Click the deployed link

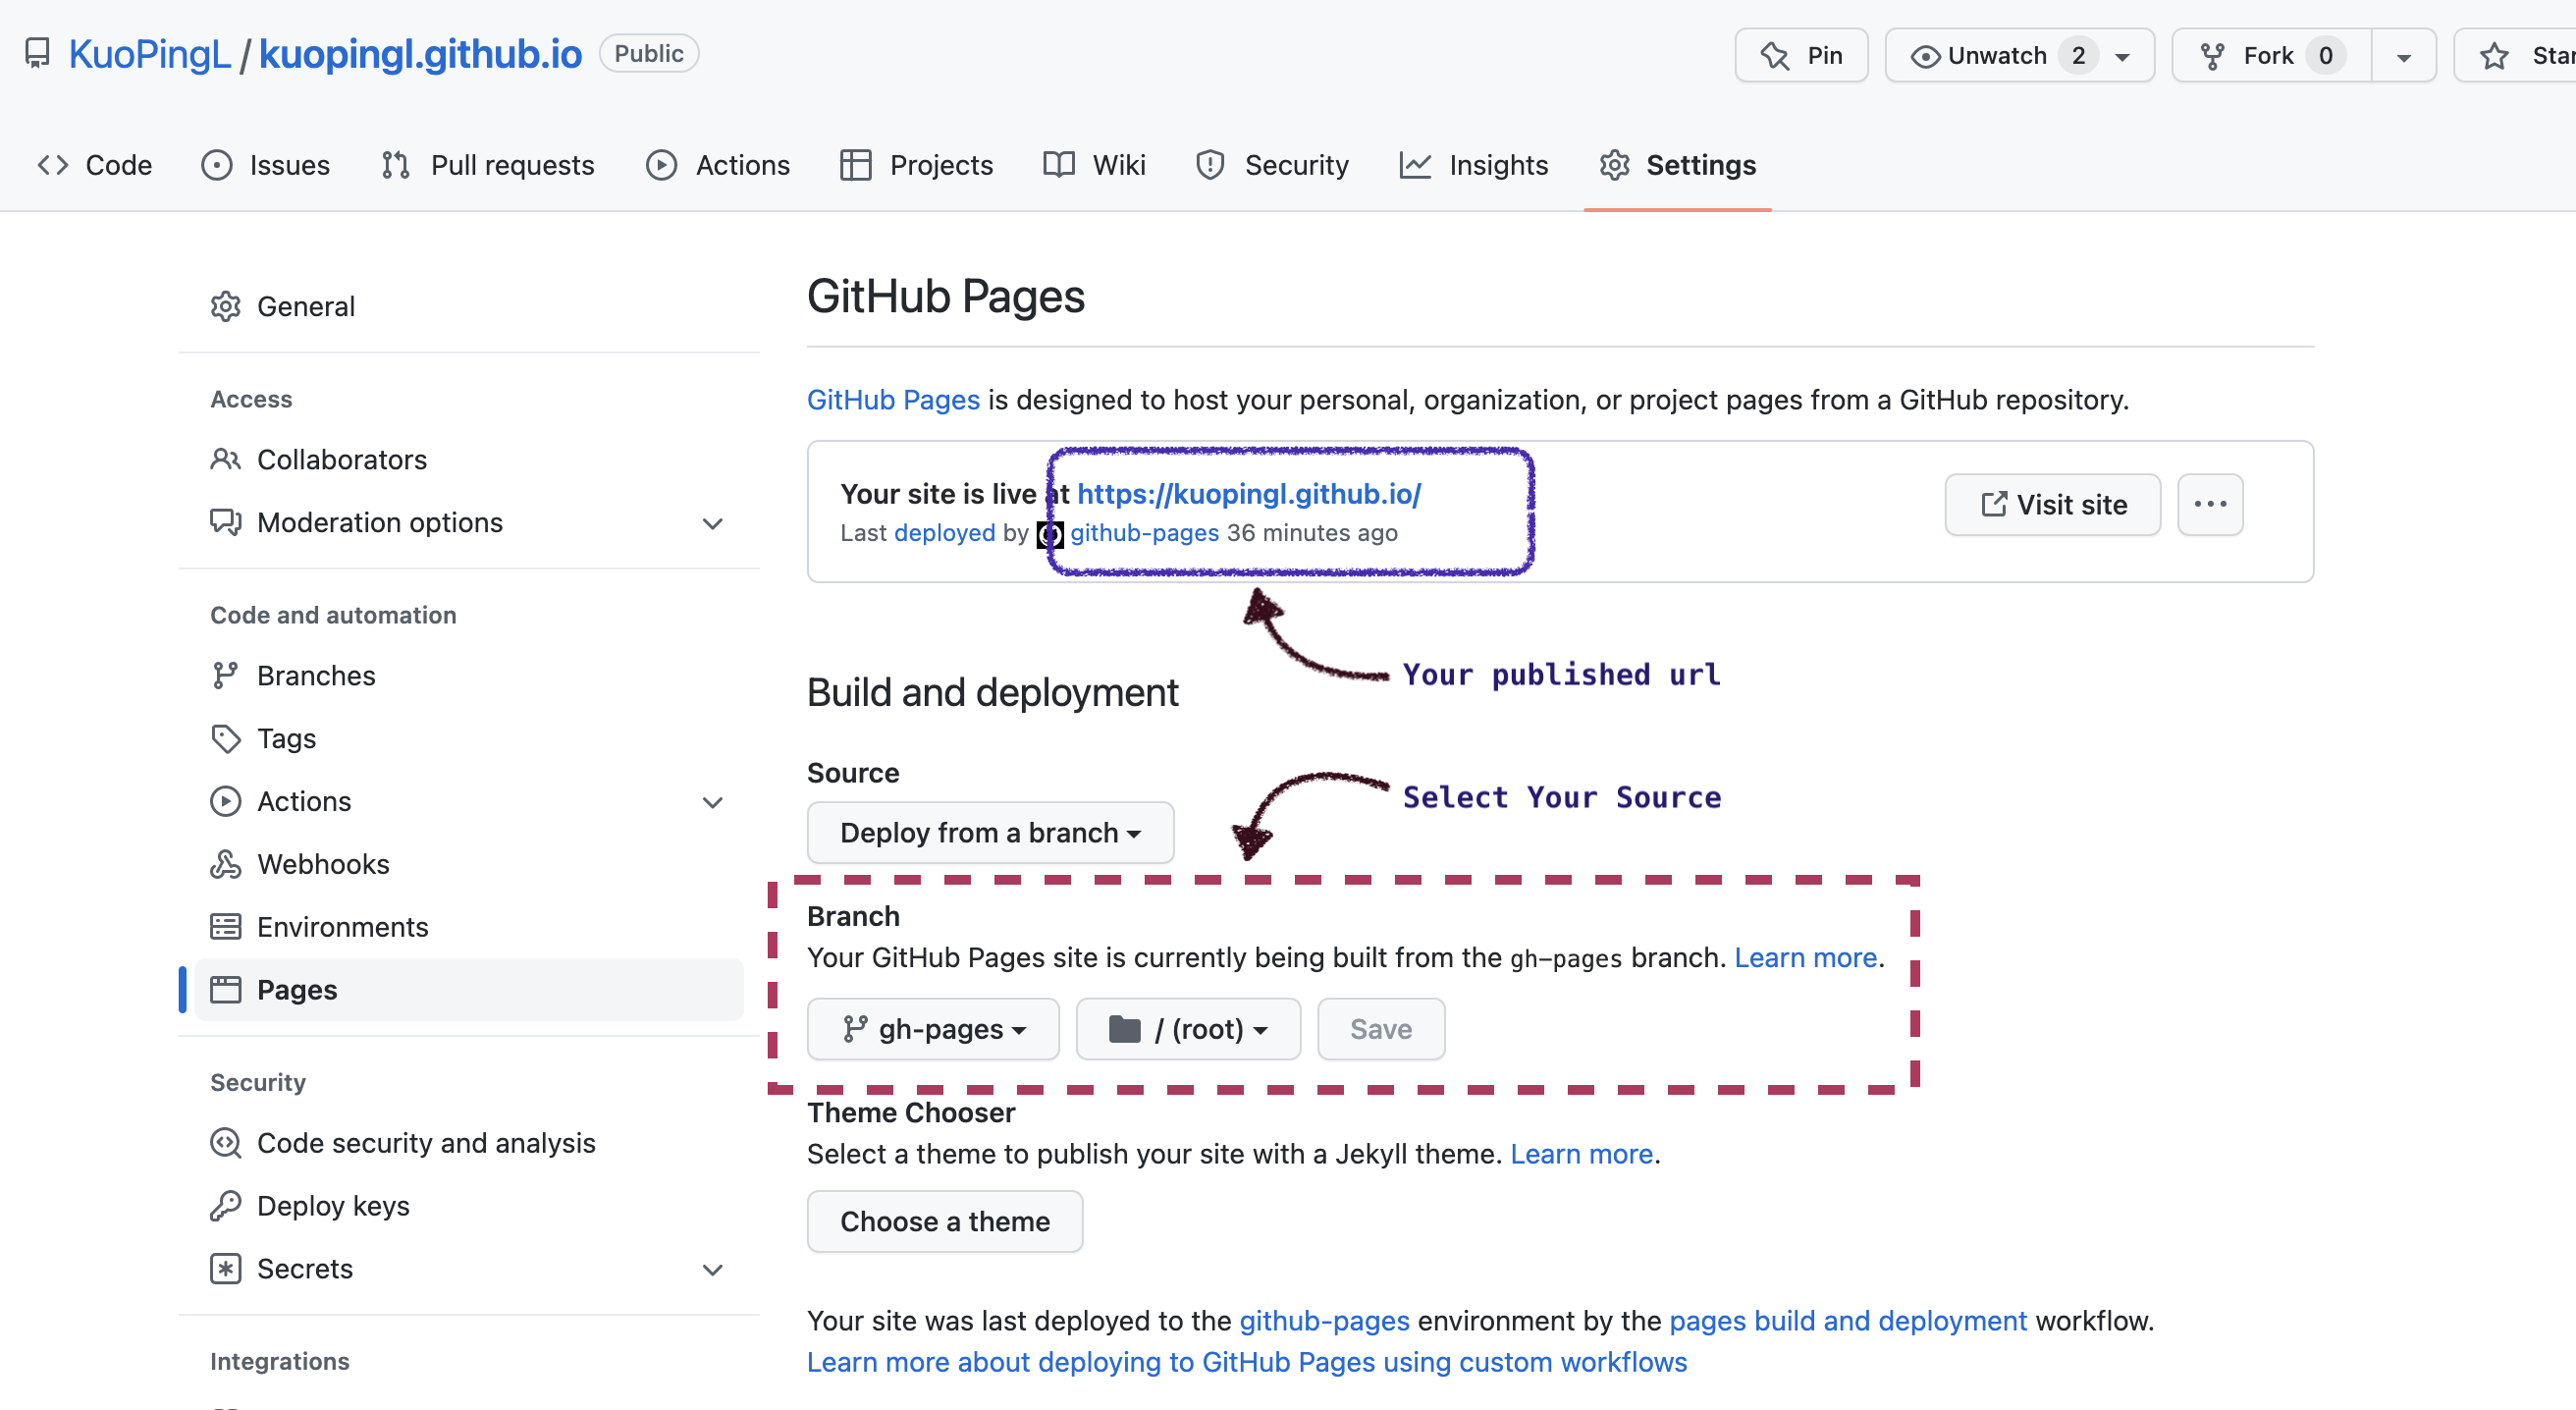point(945,533)
